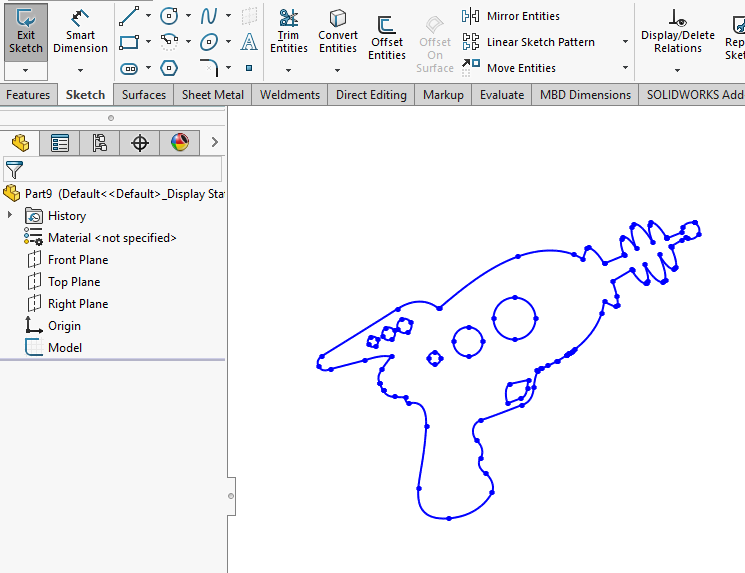Select the Line sketch tool

129,16
